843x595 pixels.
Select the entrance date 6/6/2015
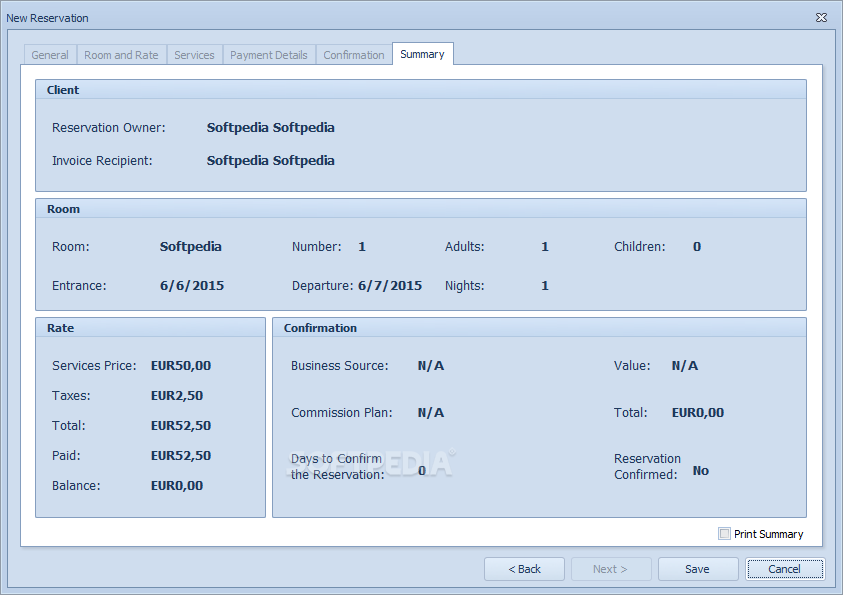[192, 286]
